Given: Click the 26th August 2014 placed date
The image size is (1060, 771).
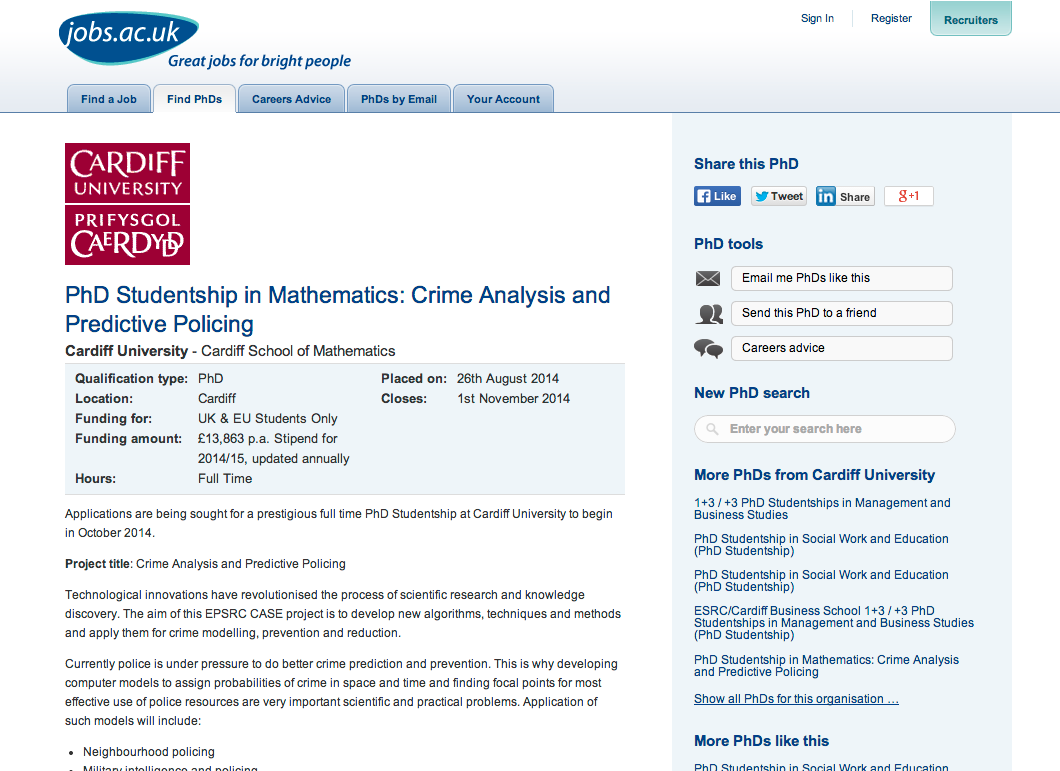Looking at the screenshot, I should [x=508, y=379].
